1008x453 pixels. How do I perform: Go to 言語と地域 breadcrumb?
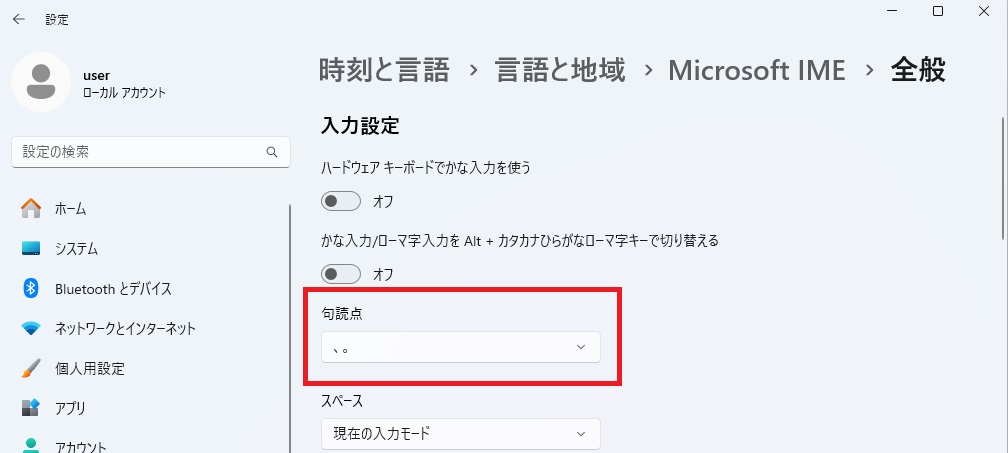[560, 70]
